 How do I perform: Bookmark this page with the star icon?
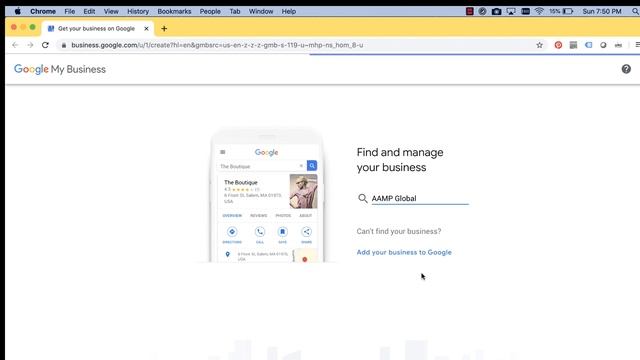click(x=540, y=45)
